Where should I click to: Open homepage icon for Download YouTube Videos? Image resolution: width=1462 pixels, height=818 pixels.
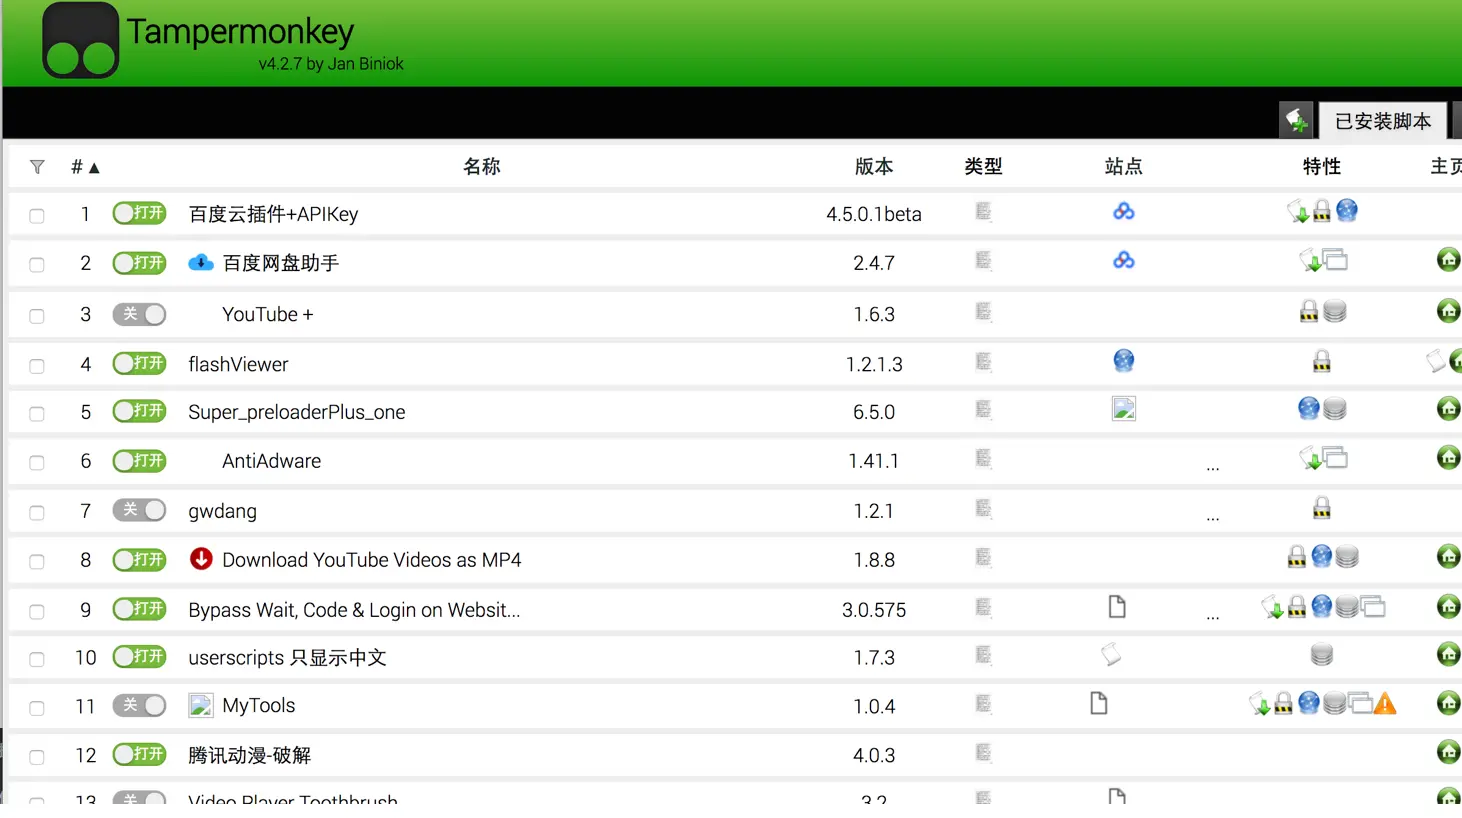pyautogui.click(x=1448, y=556)
